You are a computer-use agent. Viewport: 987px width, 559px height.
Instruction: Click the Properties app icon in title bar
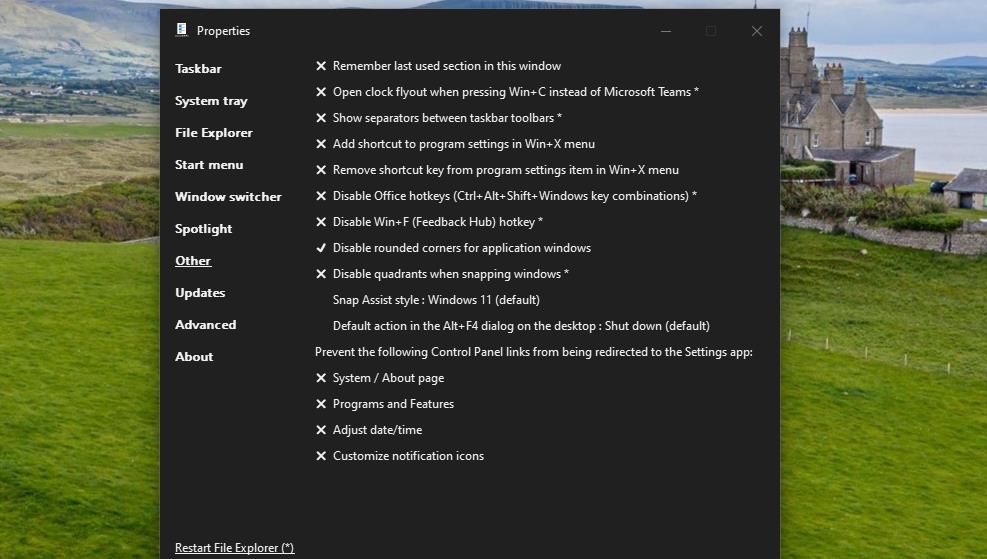pyautogui.click(x=181, y=30)
